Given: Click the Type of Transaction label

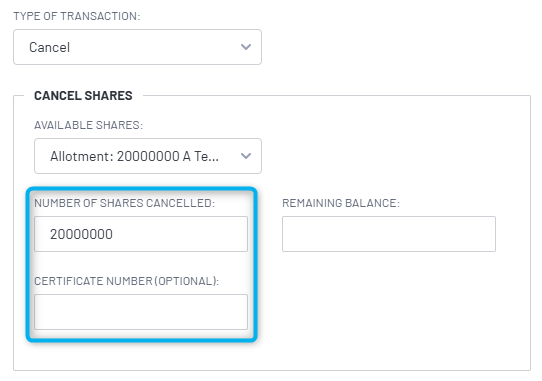Looking at the screenshot, I should coord(77,16).
